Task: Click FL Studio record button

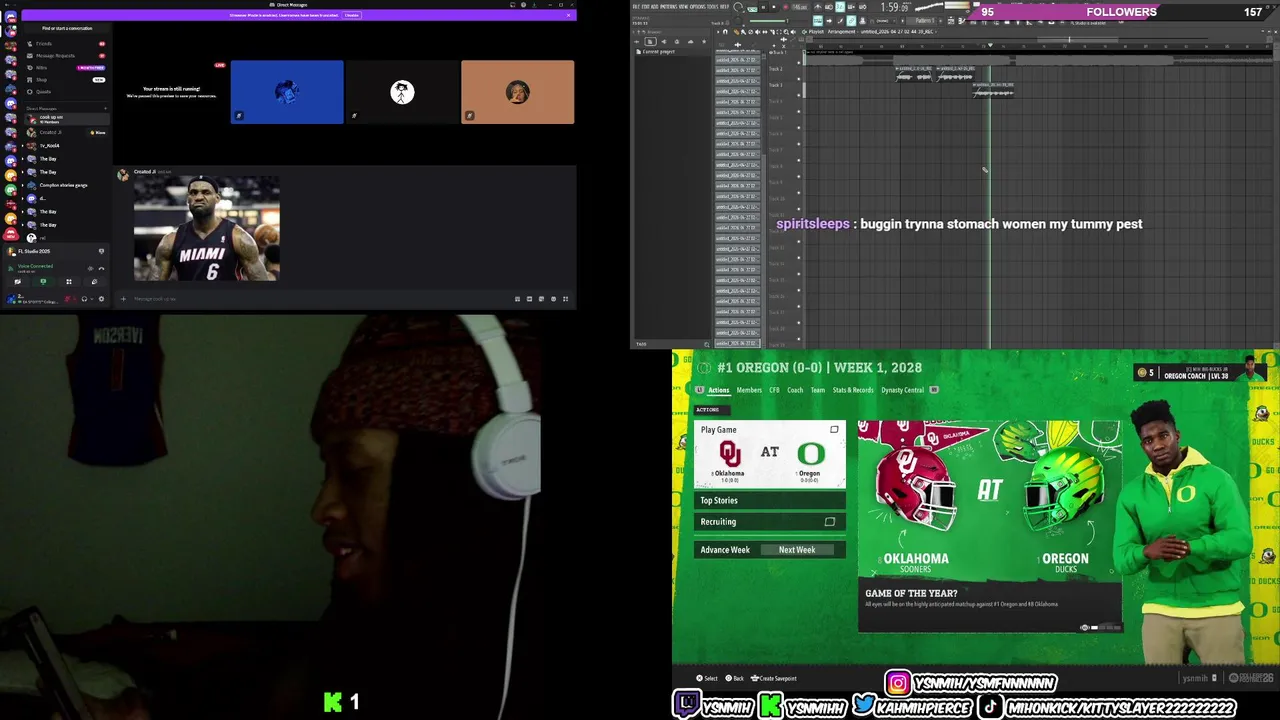Action: (x=785, y=8)
